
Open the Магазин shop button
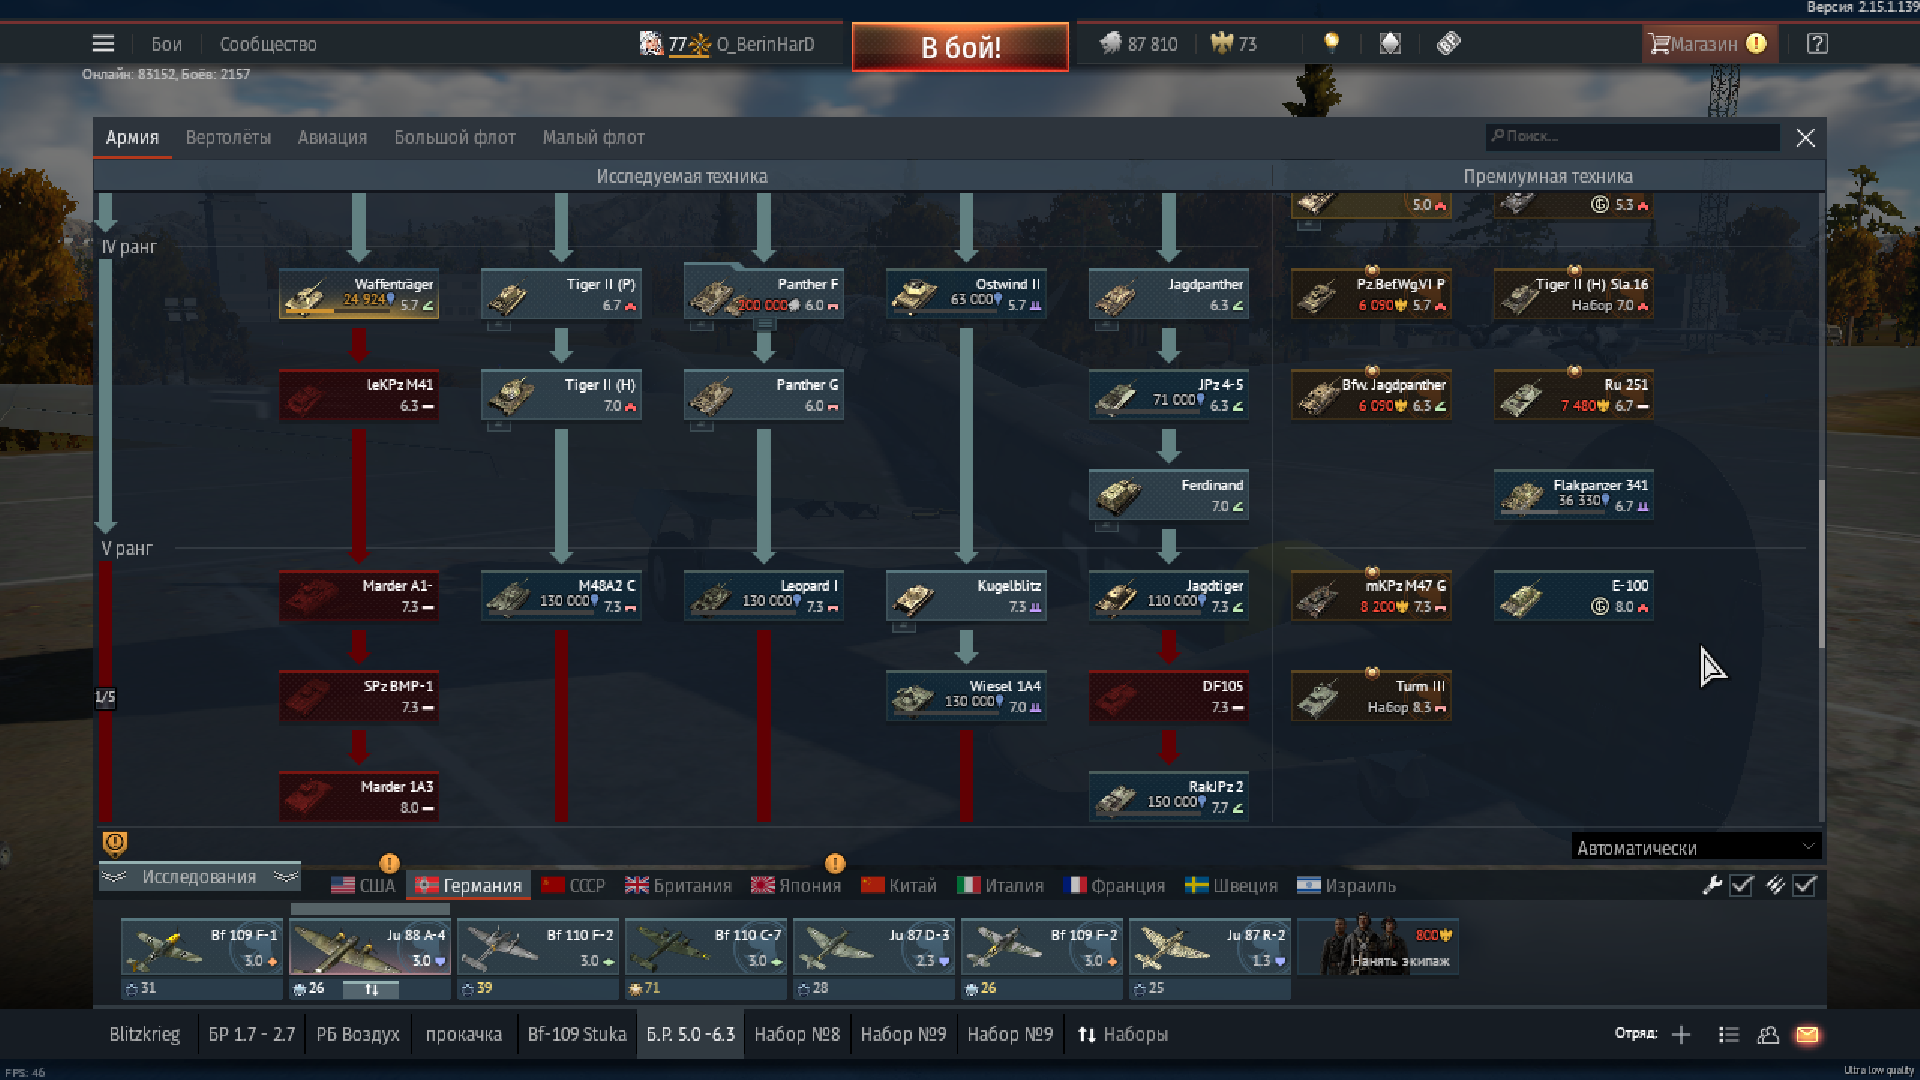click(x=1709, y=44)
